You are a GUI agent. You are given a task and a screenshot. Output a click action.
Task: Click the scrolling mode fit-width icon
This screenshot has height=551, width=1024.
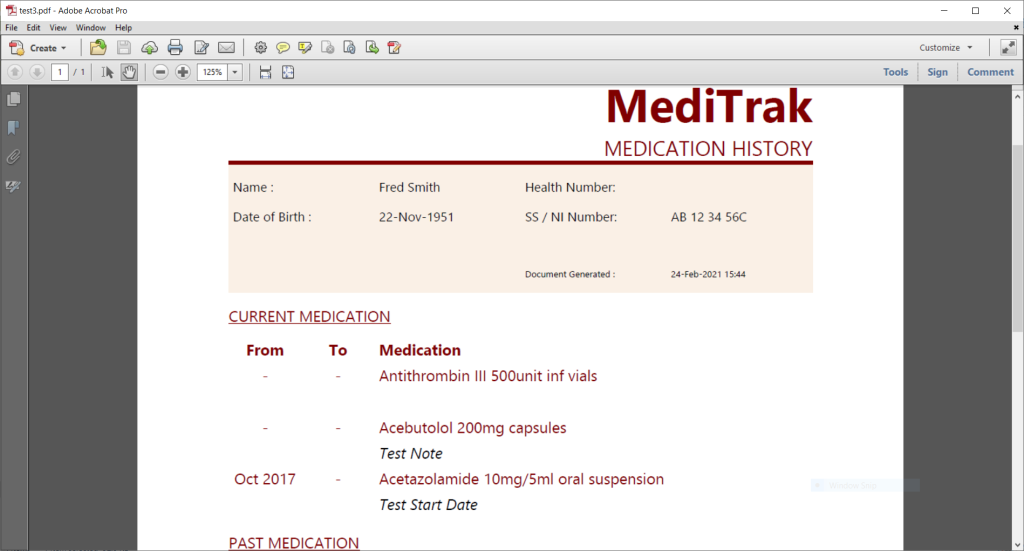[x=265, y=72]
